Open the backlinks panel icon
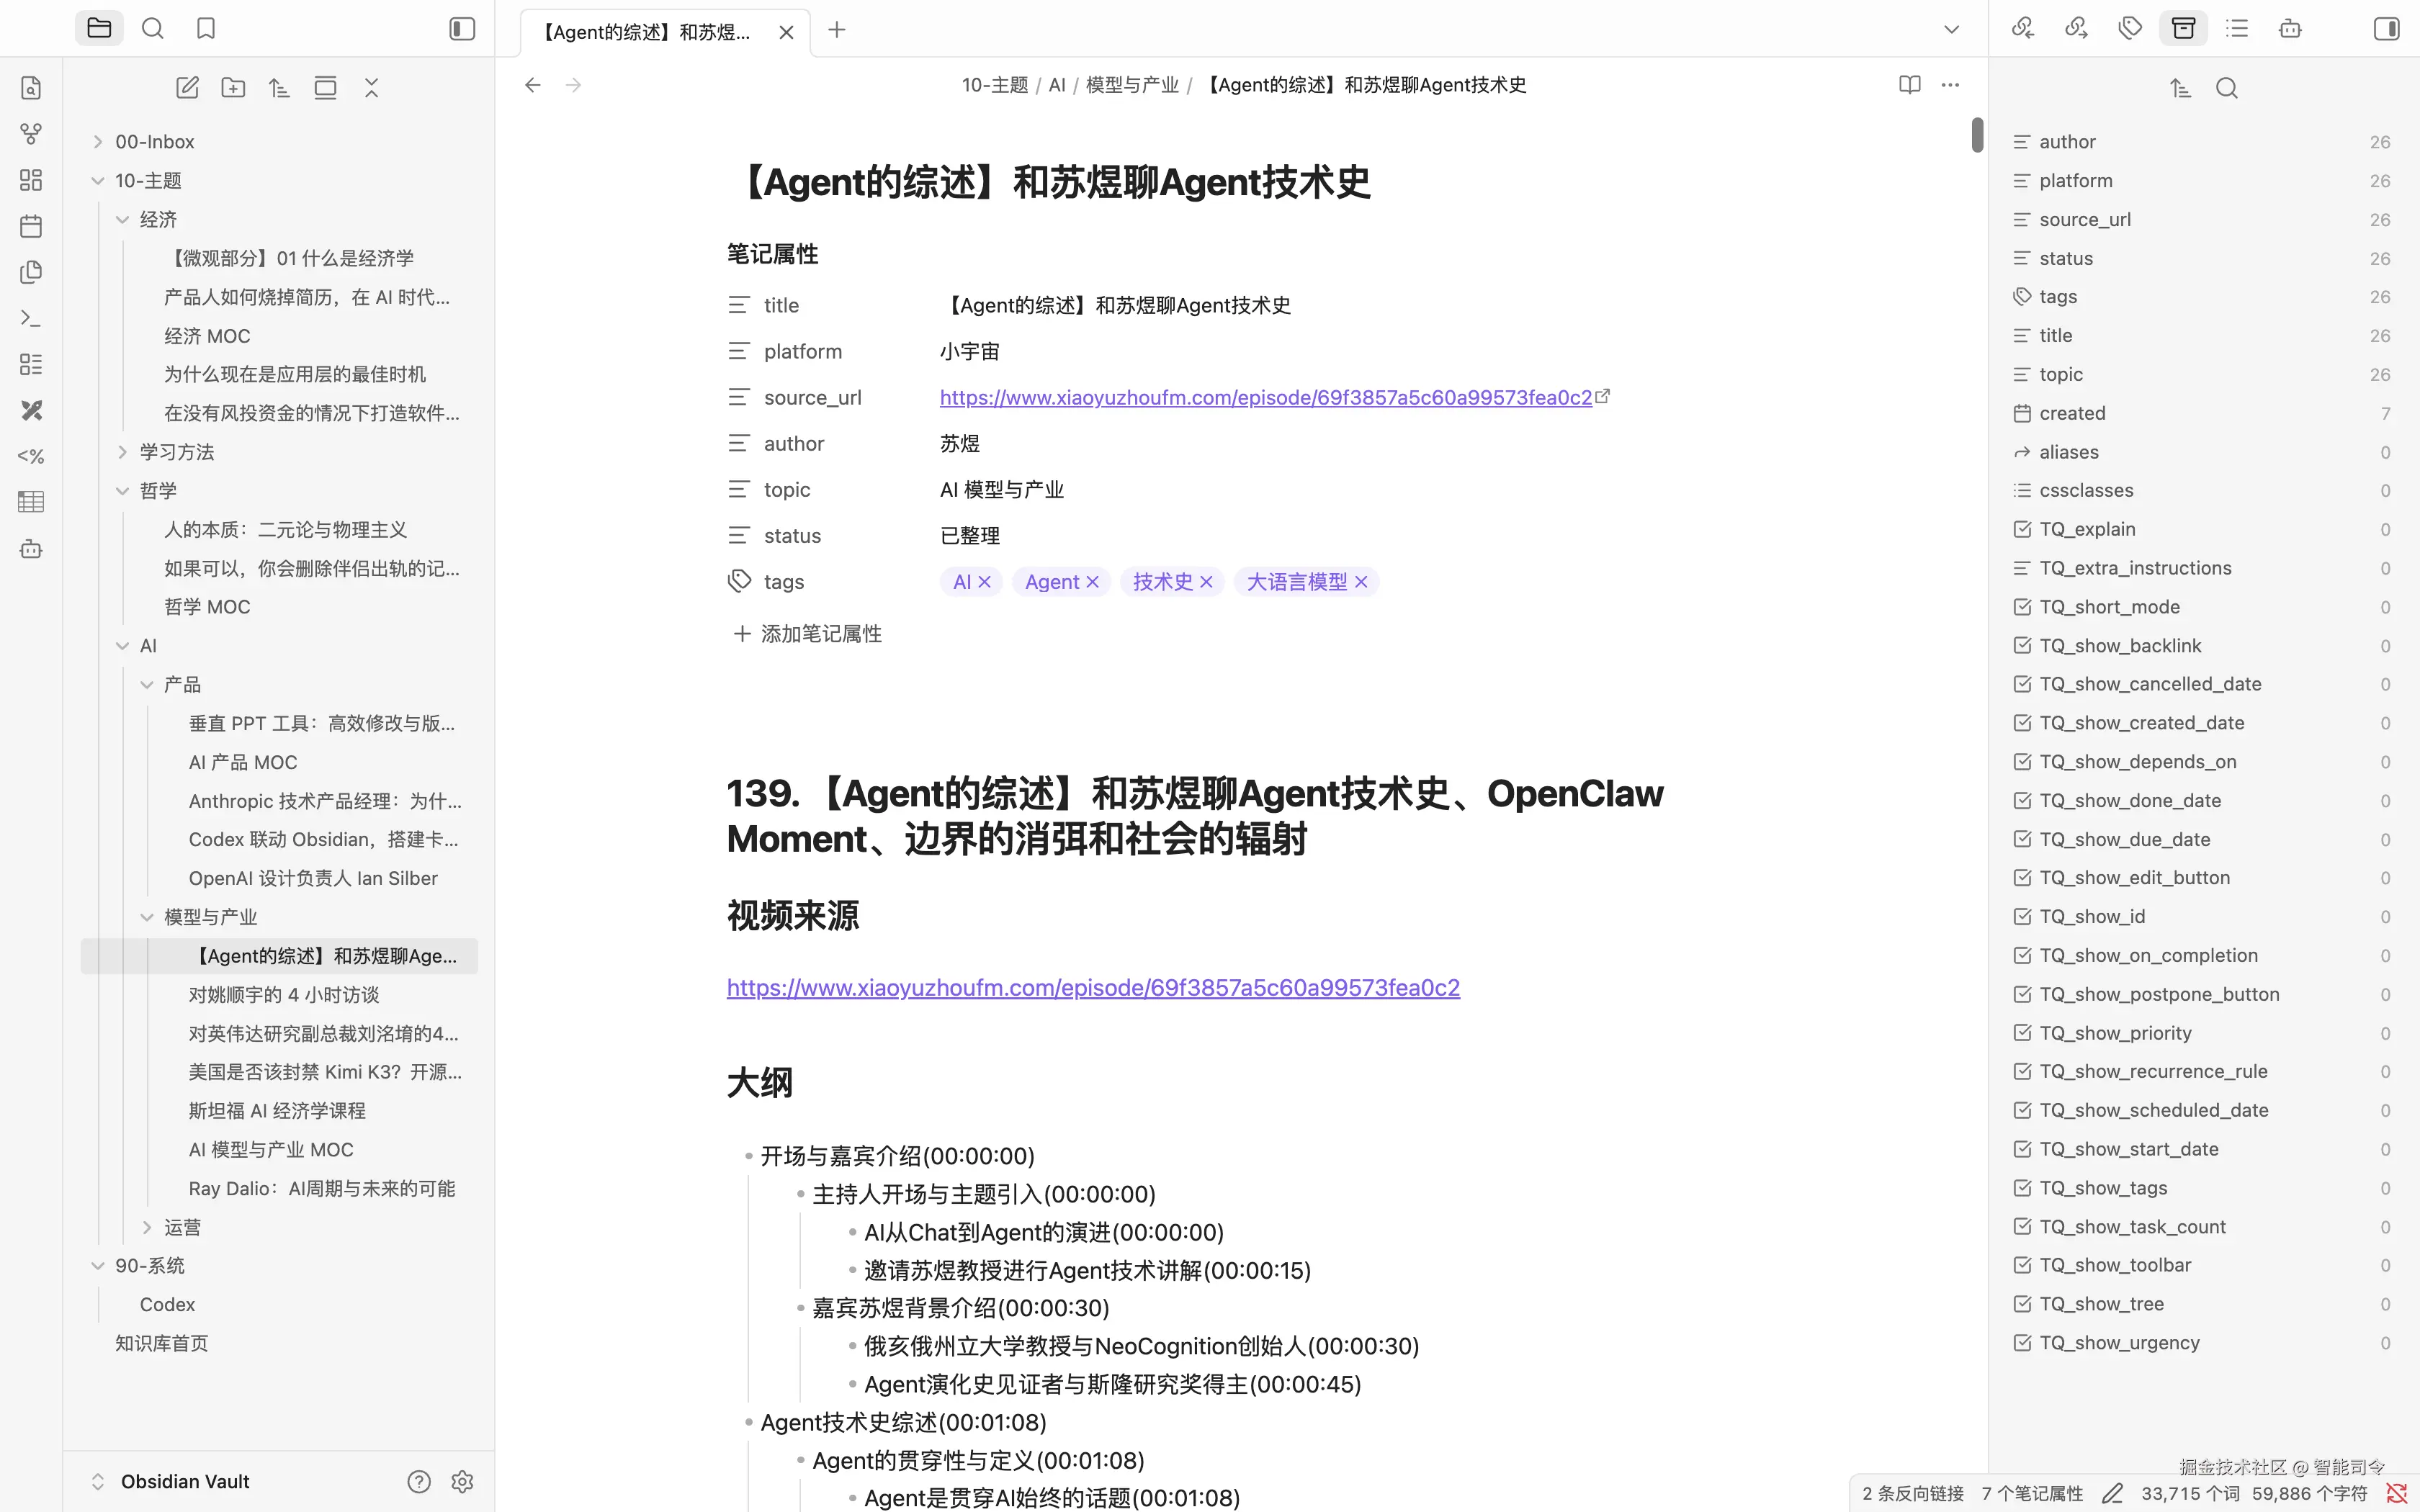The width and height of the screenshot is (2420, 1512). tap(2023, 29)
